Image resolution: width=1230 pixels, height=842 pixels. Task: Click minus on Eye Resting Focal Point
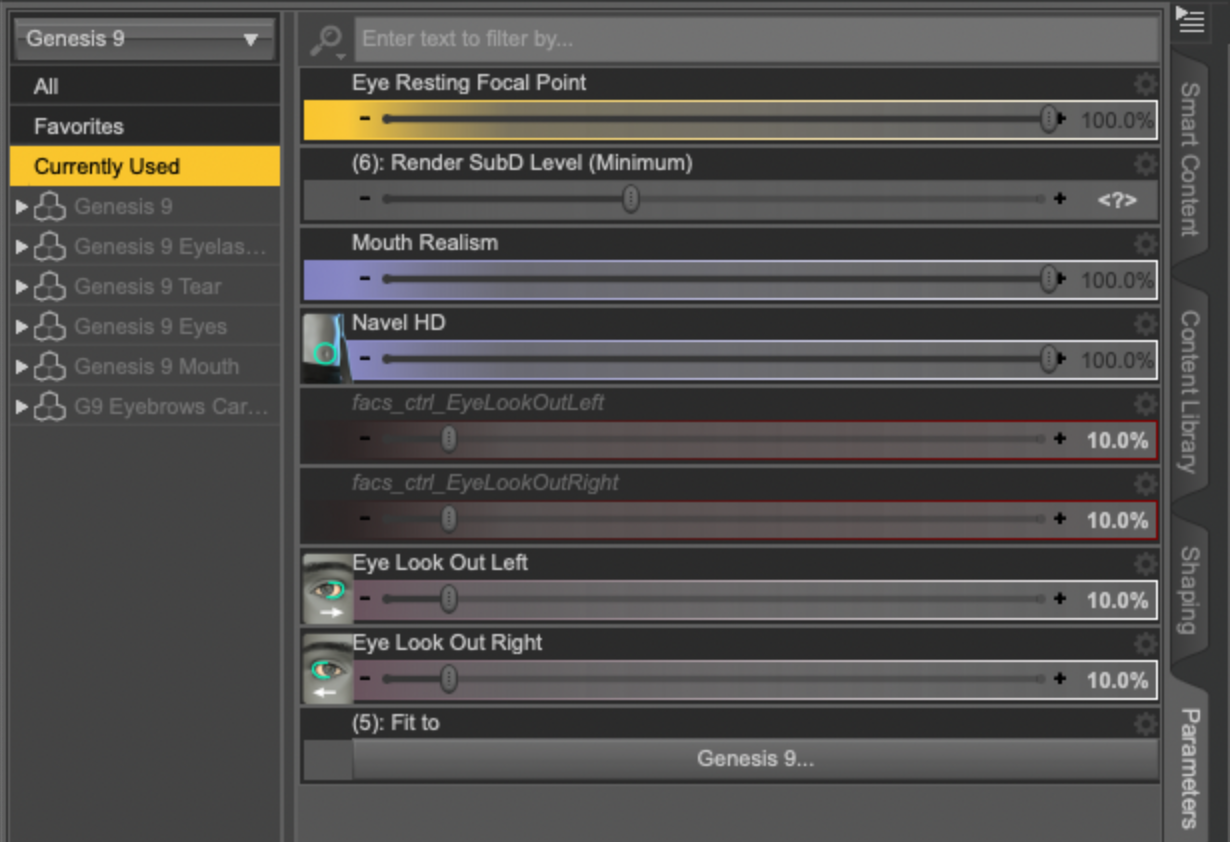(365, 118)
